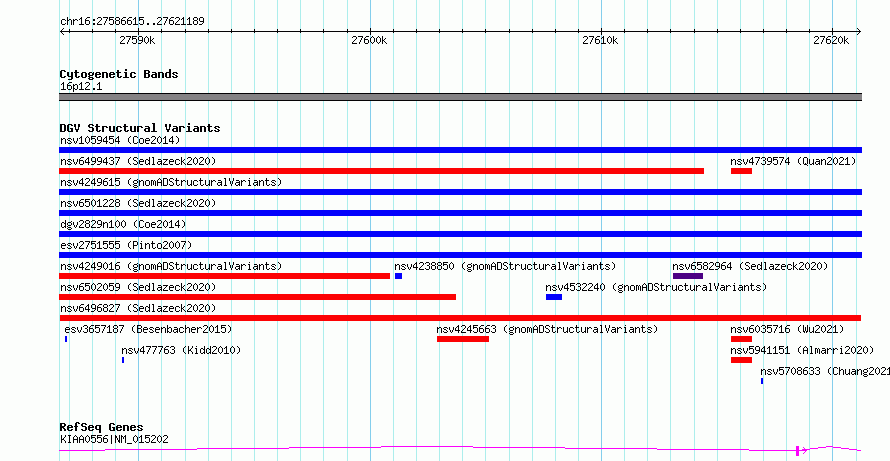
Task: Select the gray 16p12.1 cytogenetic band bar
Action: 460,97
